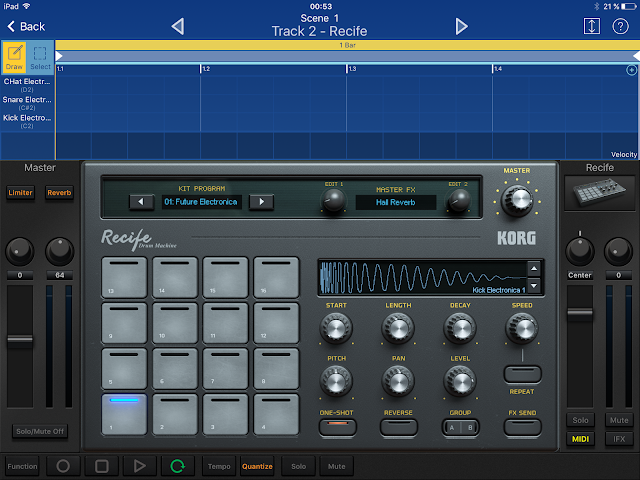Tap the vertical expand editor icon

click(591, 27)
